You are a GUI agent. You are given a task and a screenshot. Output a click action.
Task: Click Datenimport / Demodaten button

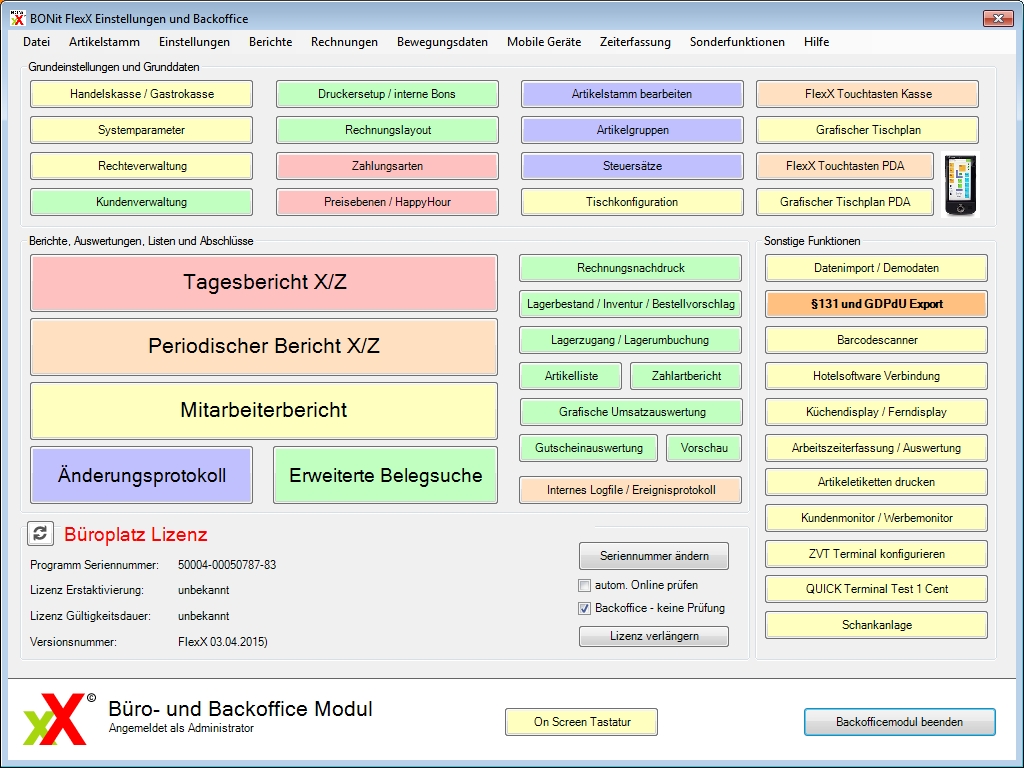click(876, 268)
